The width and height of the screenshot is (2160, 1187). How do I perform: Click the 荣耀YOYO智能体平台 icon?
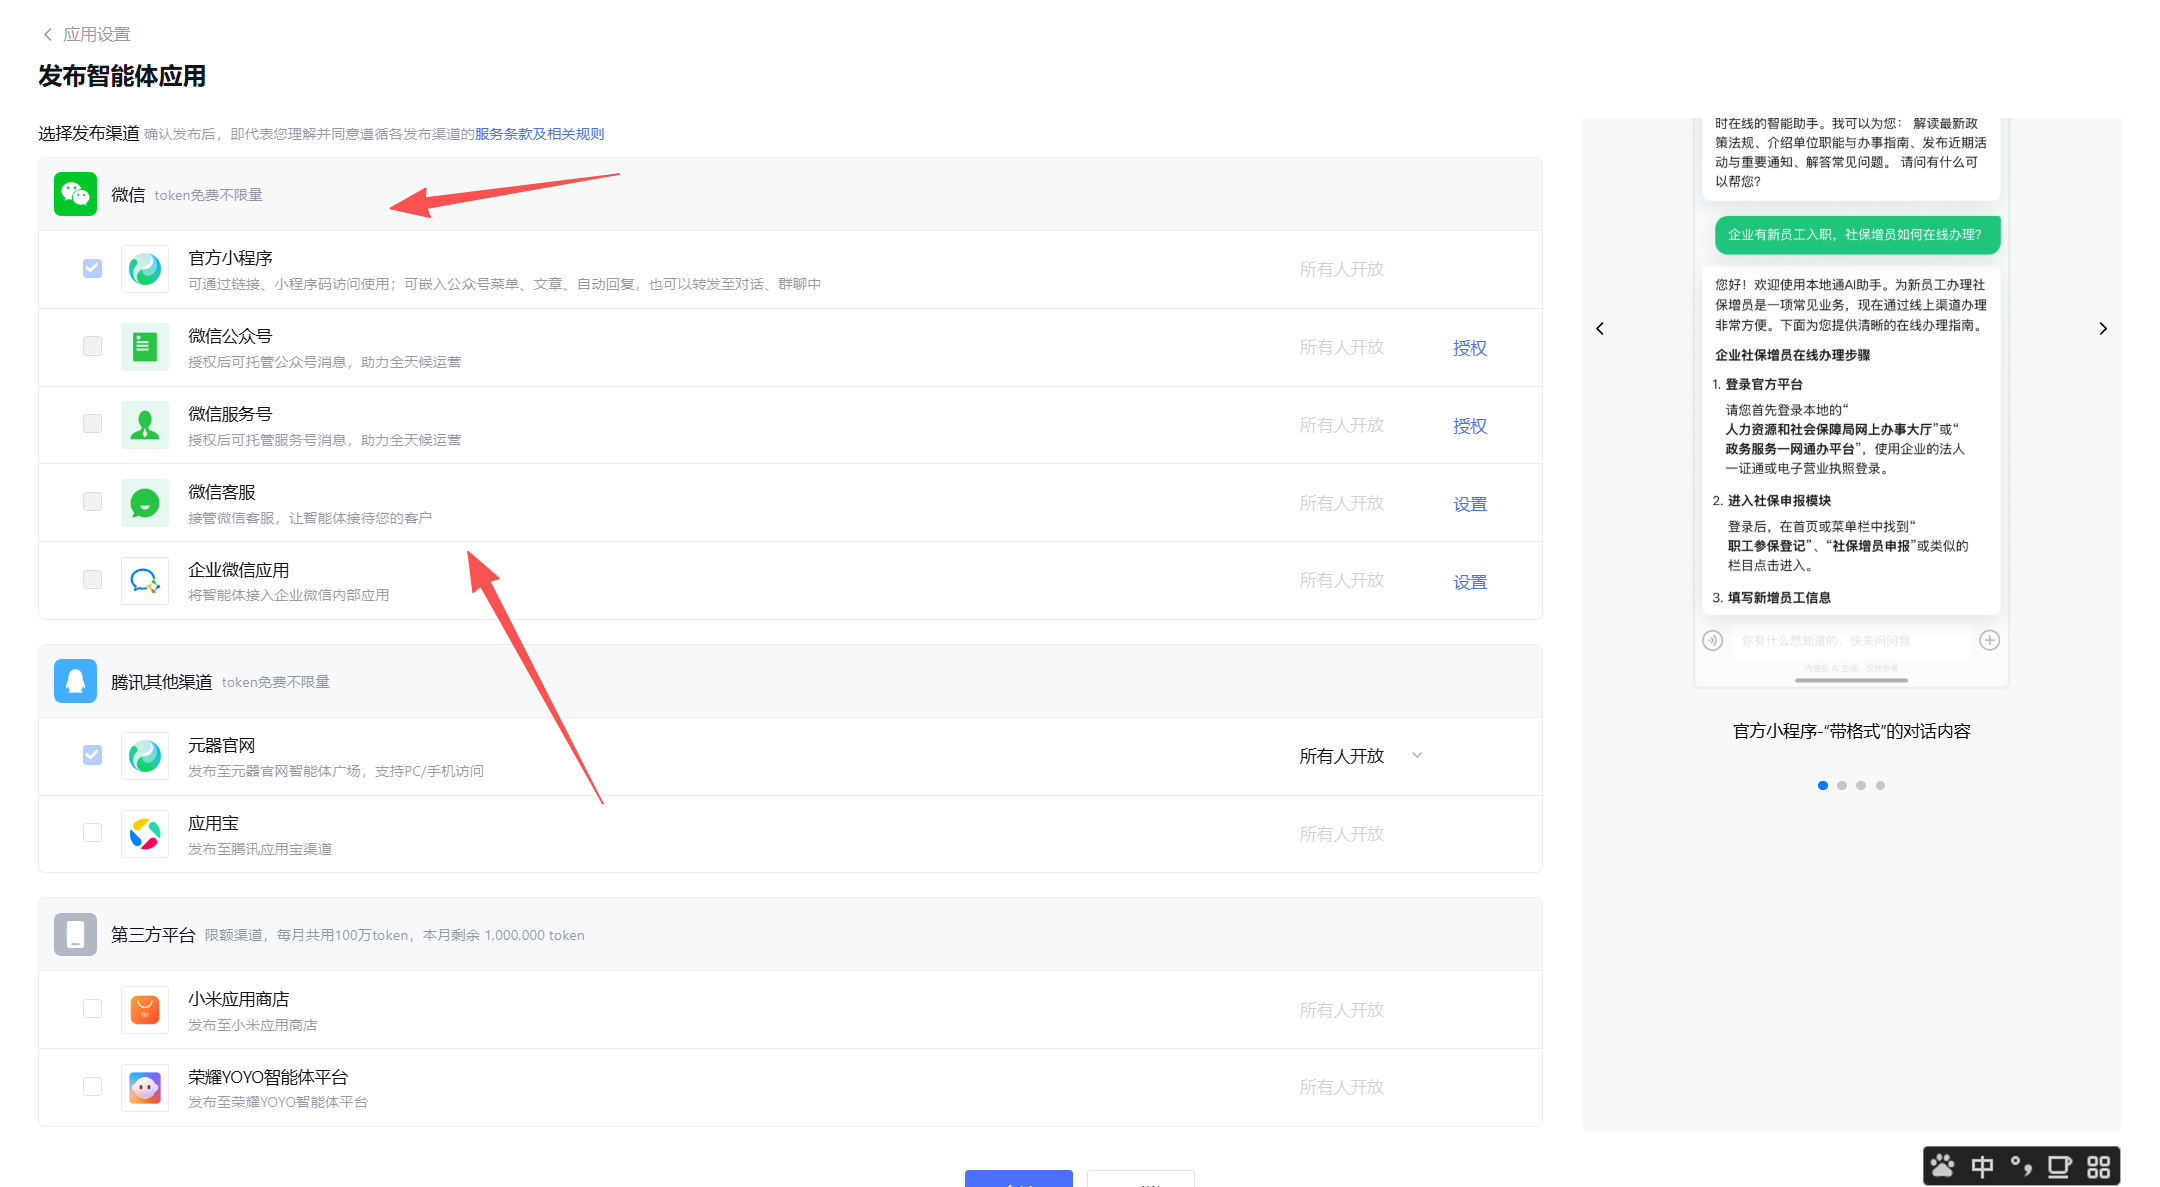(x=145, y=1088)
